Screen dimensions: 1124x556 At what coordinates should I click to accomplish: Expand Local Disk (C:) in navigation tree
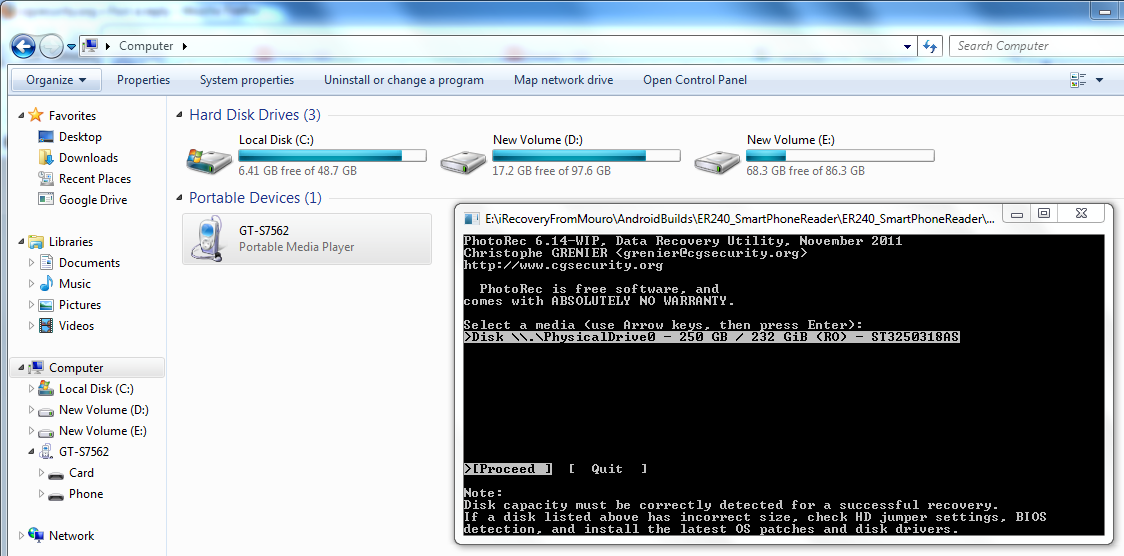pyautogui.click(x=32, y=388)
